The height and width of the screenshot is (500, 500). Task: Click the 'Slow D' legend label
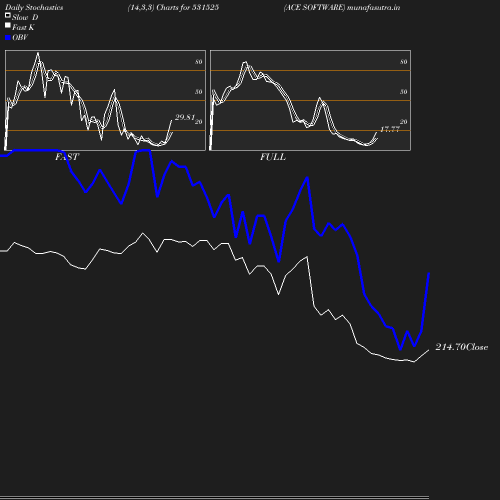tap(25, 17)
